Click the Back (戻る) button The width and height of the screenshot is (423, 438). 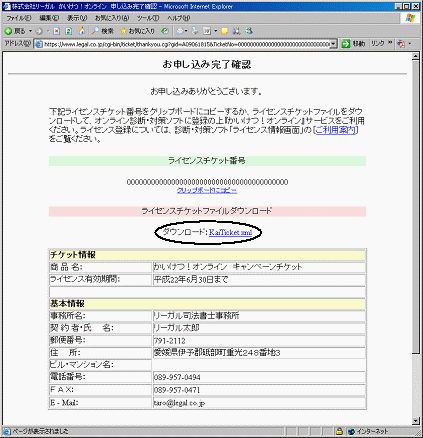point(15,31)
